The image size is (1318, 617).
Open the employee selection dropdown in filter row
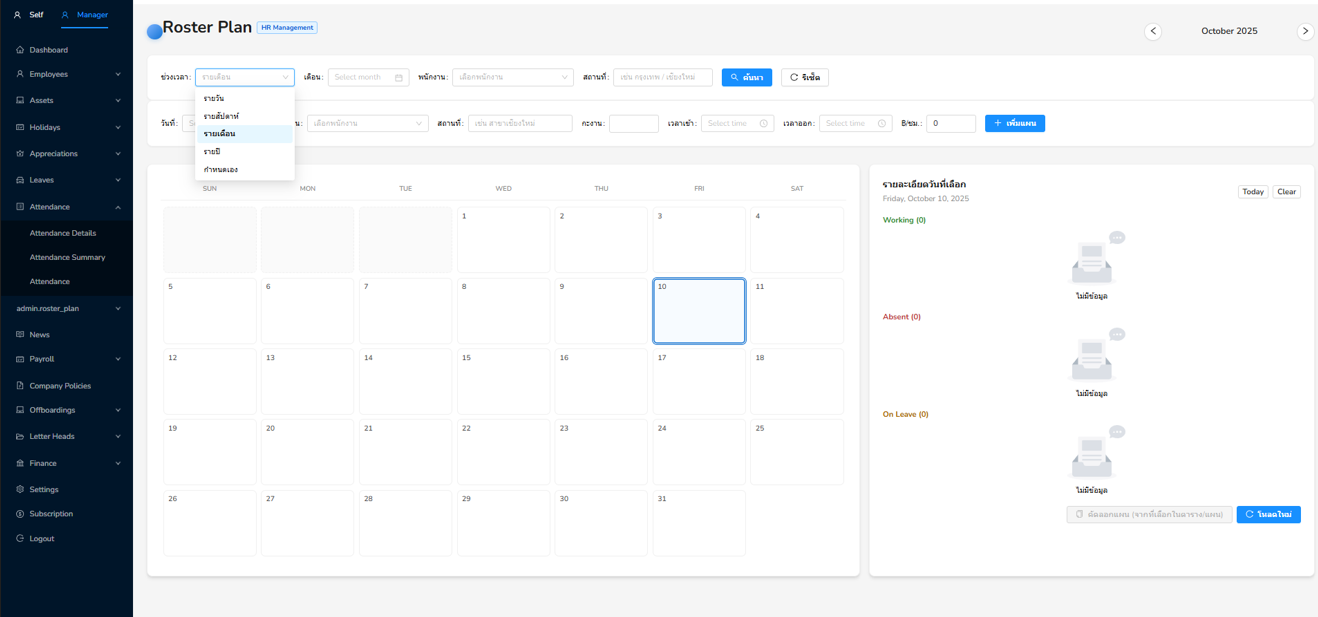512,77
